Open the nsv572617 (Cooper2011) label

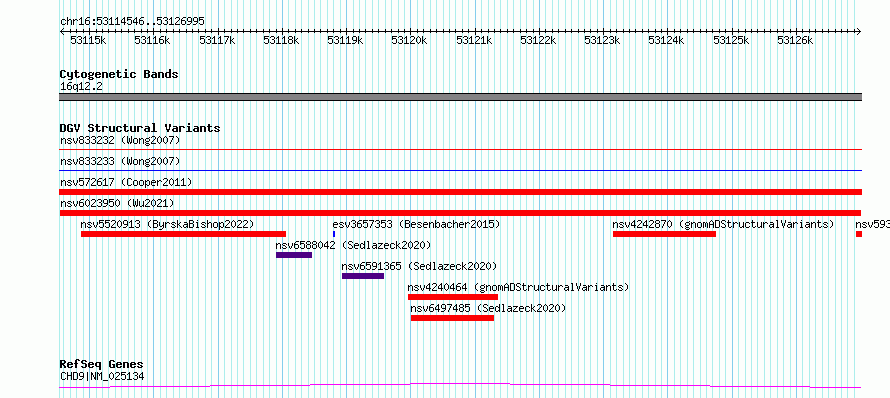click(126, 182)
